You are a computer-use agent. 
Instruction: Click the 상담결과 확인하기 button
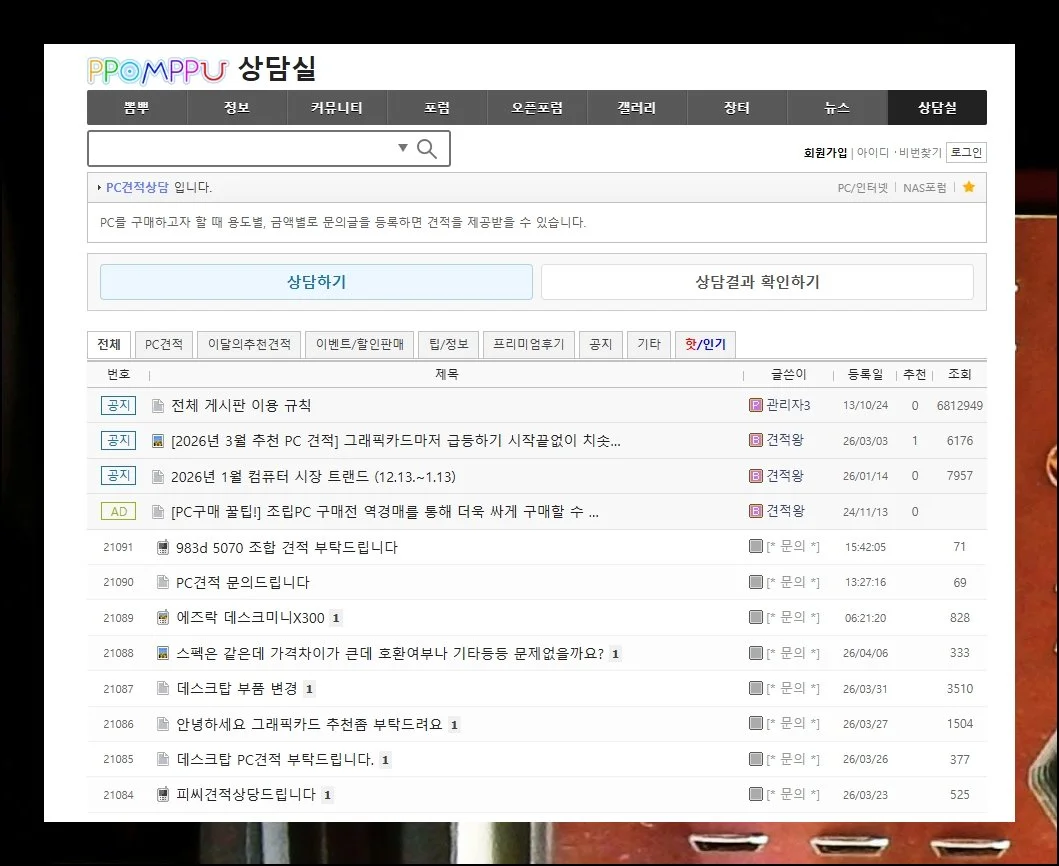pos(756,282)
